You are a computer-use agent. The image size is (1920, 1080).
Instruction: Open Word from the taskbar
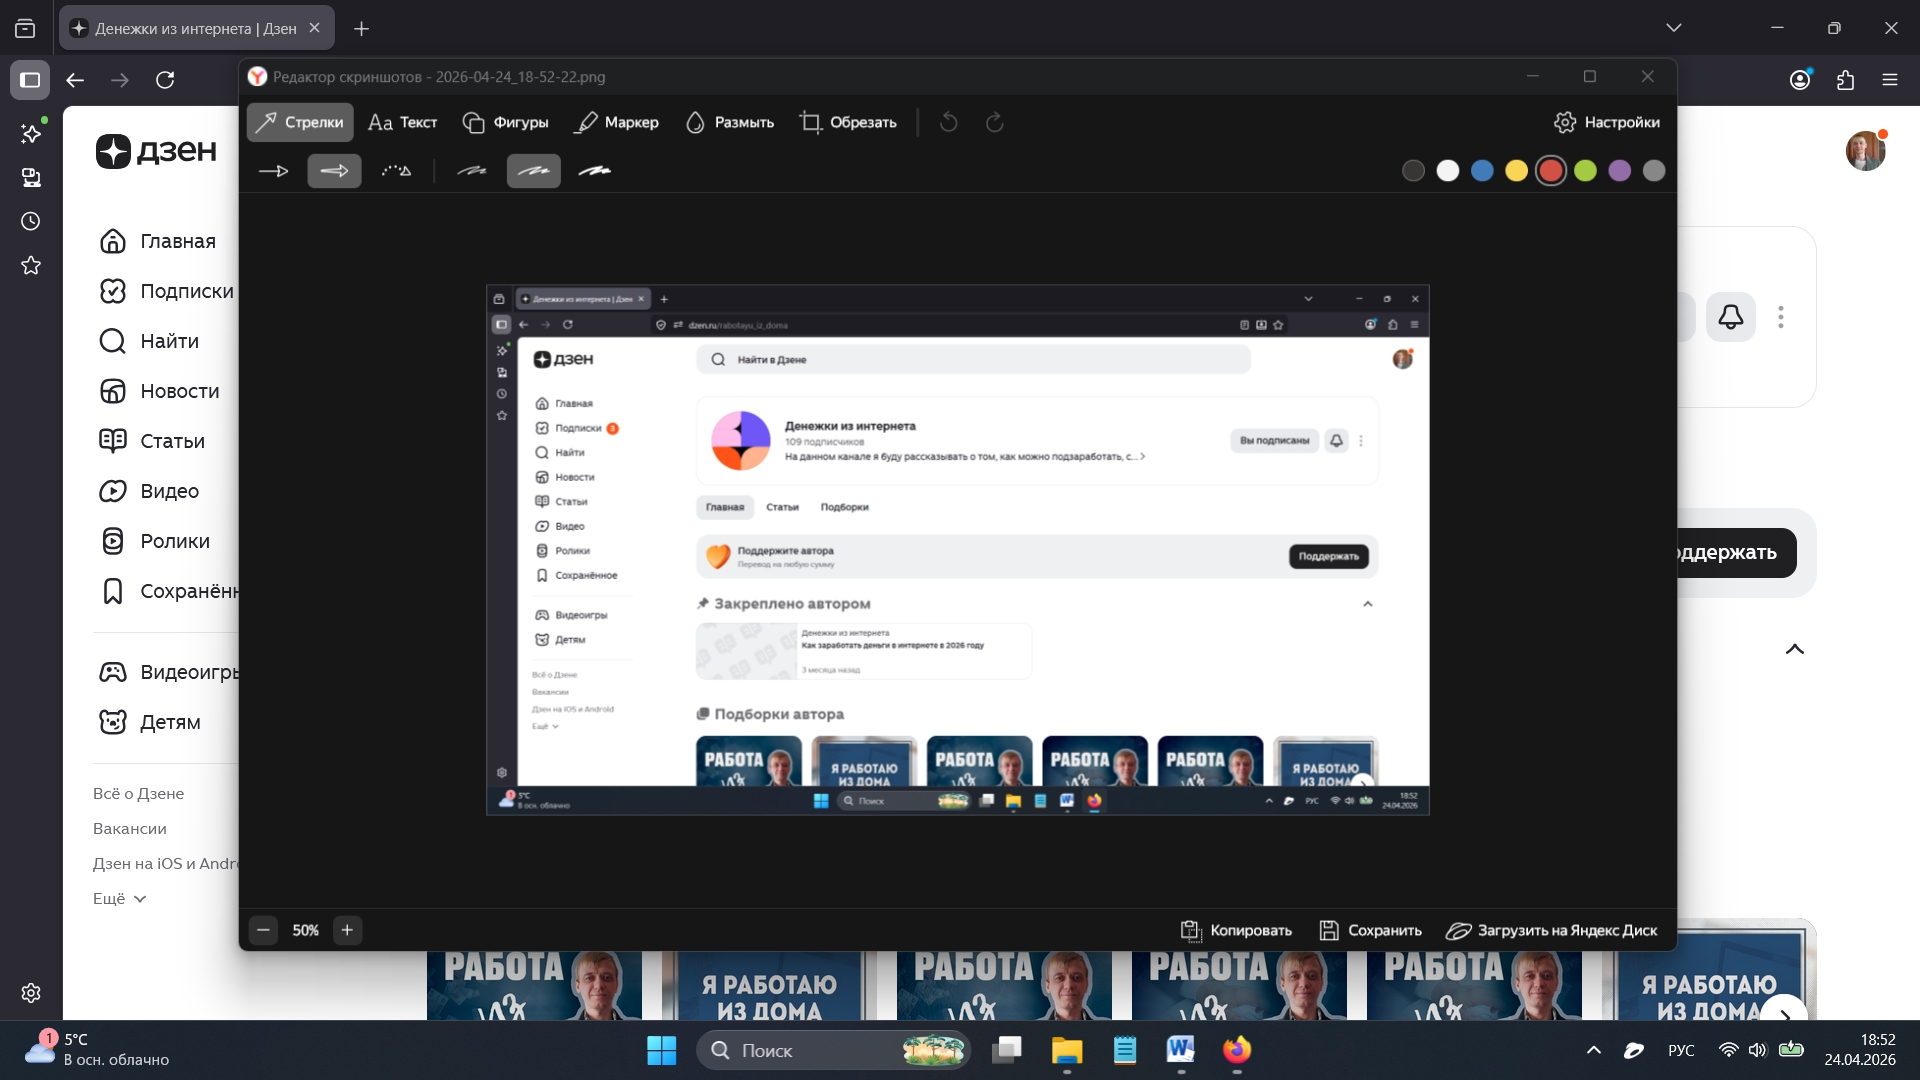[x=1181, y=1050]
